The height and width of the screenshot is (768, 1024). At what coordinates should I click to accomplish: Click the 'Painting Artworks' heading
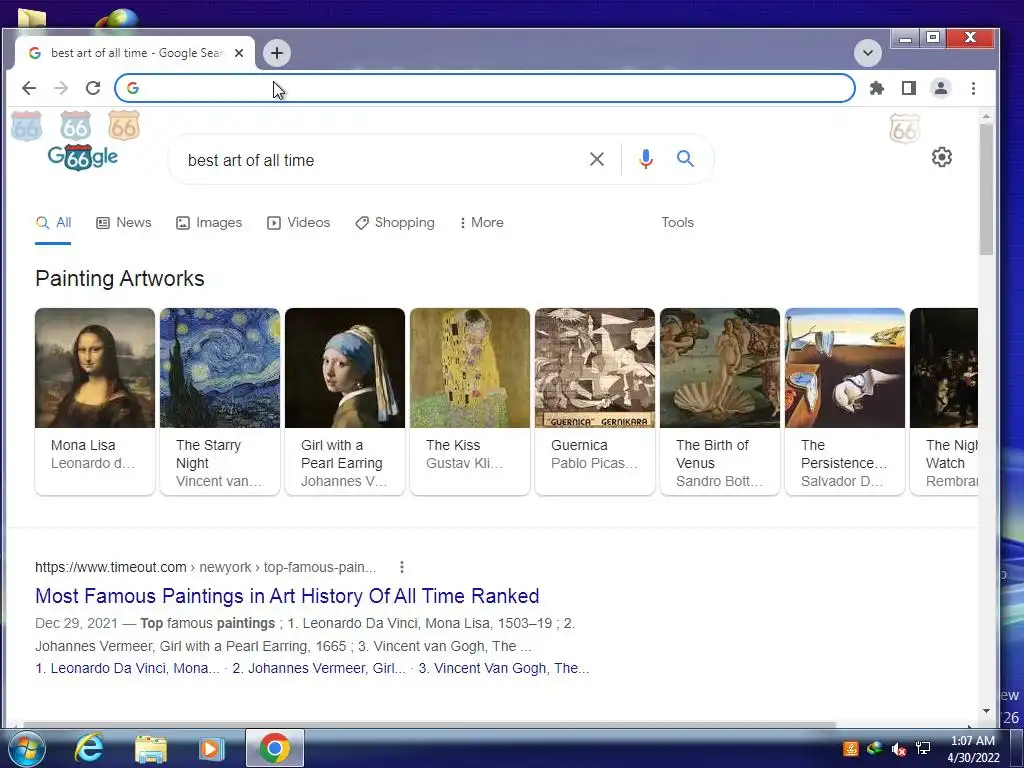point(120,279)
